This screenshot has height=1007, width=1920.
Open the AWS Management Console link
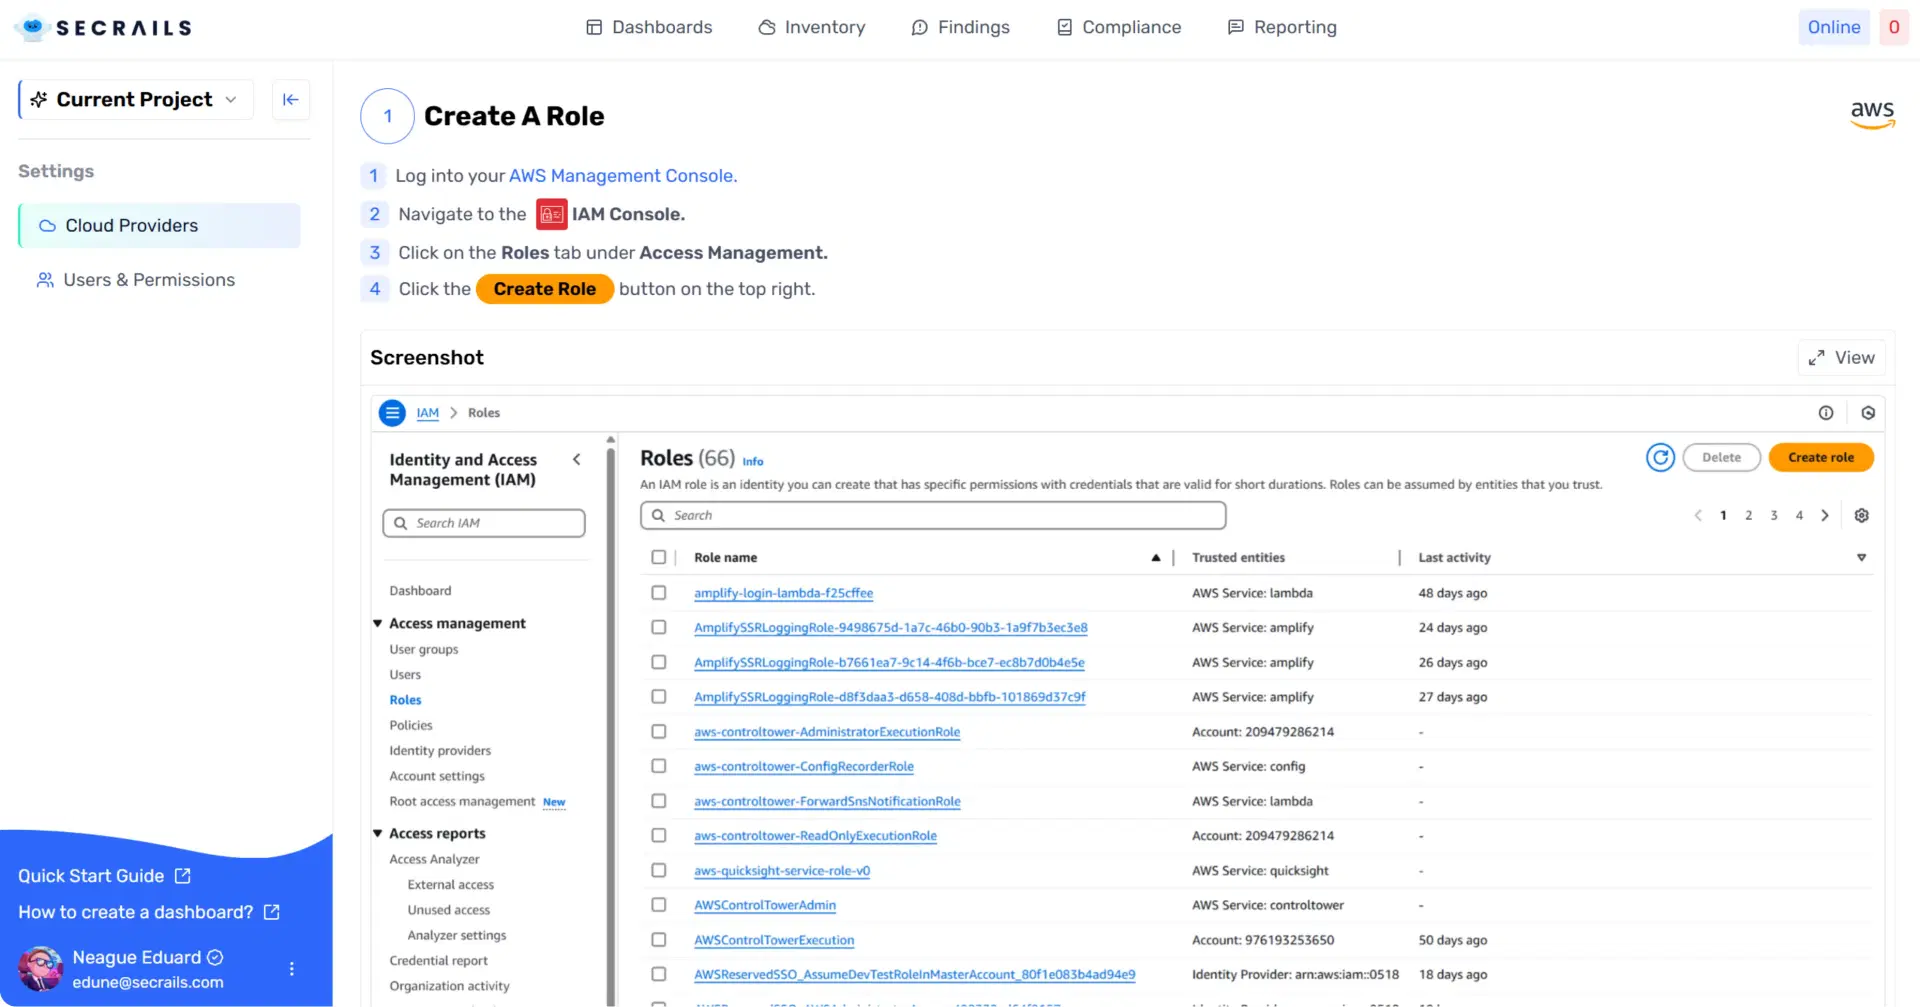(623, 176)
